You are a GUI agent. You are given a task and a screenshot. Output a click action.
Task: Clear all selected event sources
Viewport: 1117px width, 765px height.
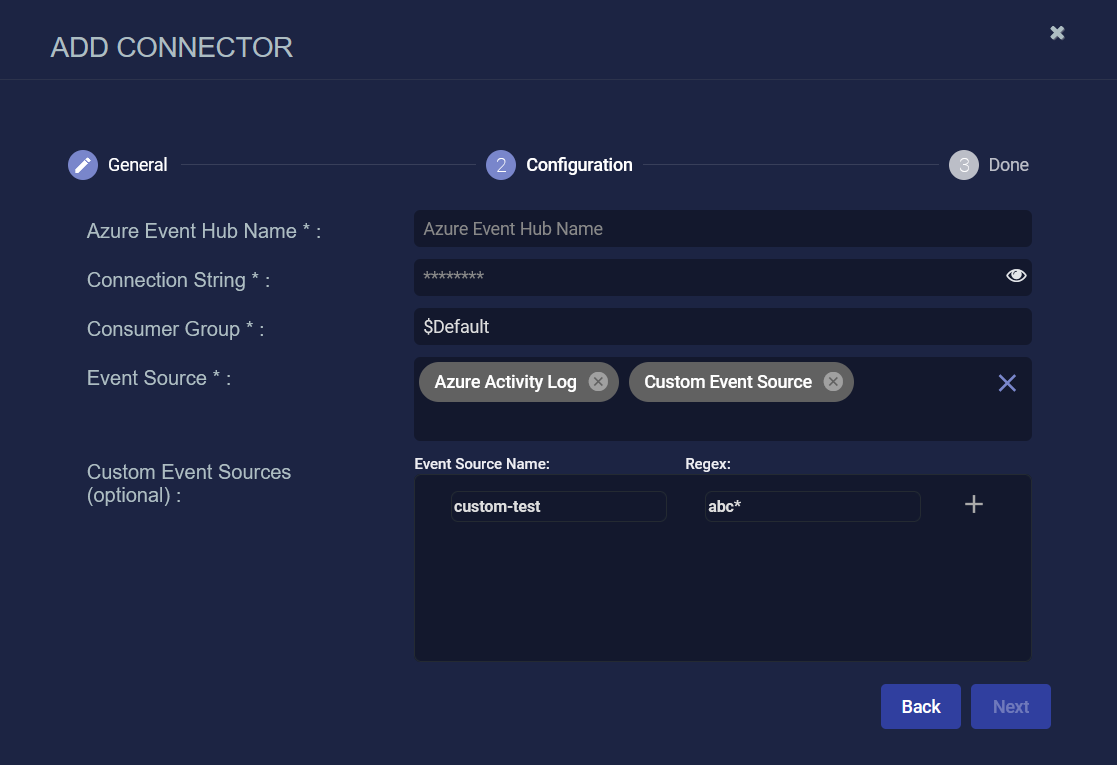[1007, 383]
